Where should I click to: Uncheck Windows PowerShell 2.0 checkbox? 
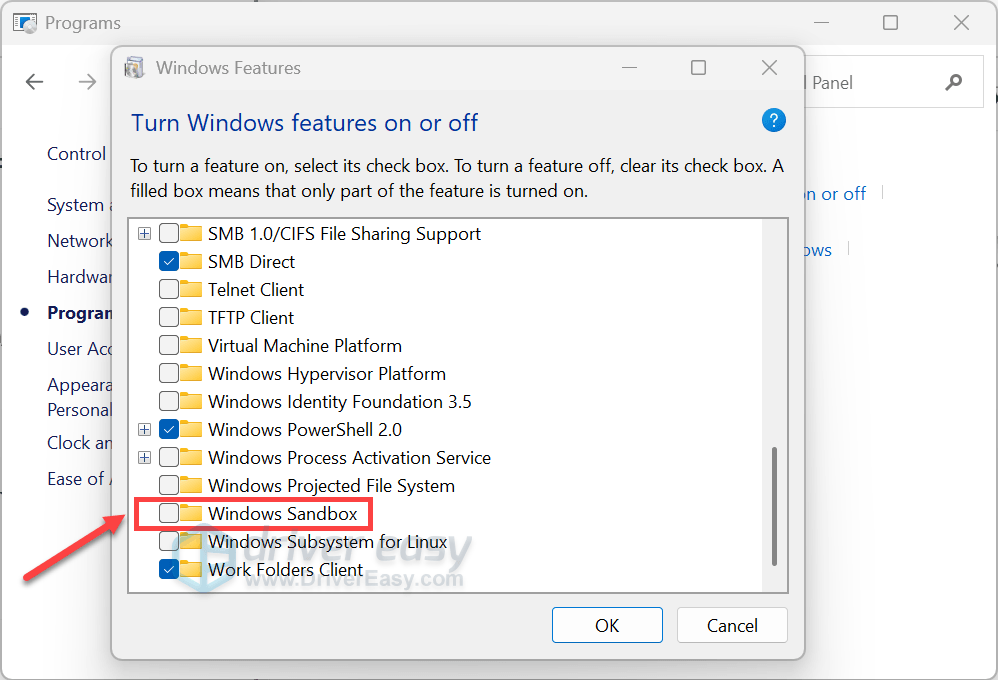coord(169,429)
